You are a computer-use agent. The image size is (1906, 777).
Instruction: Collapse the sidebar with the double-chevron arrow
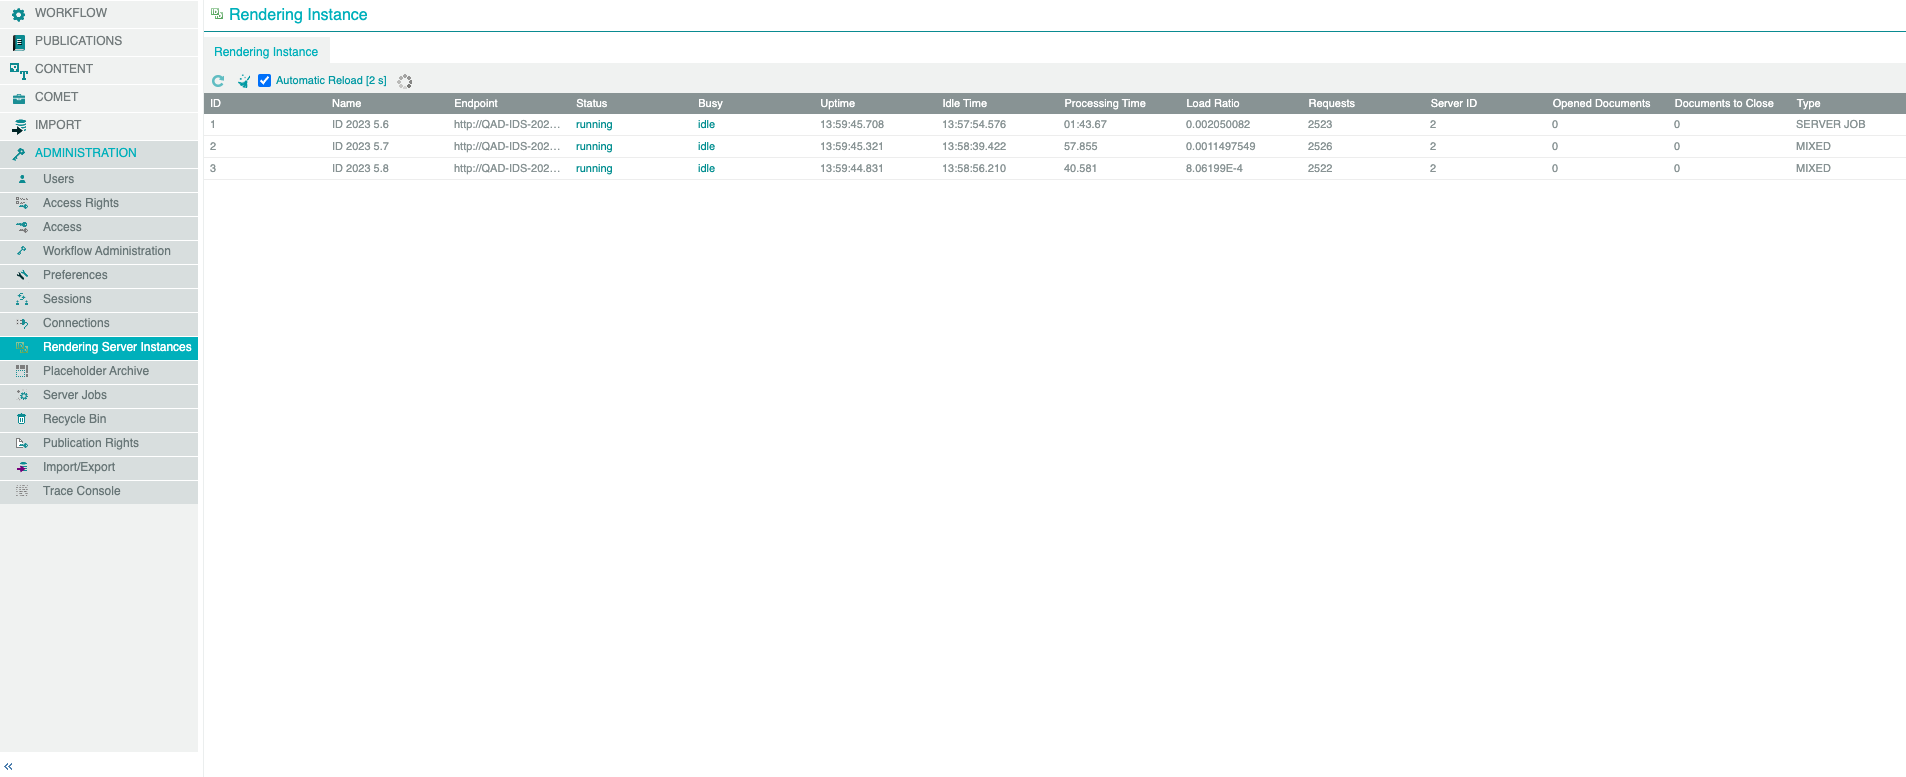pyautogui.click(x=9, y=766)
